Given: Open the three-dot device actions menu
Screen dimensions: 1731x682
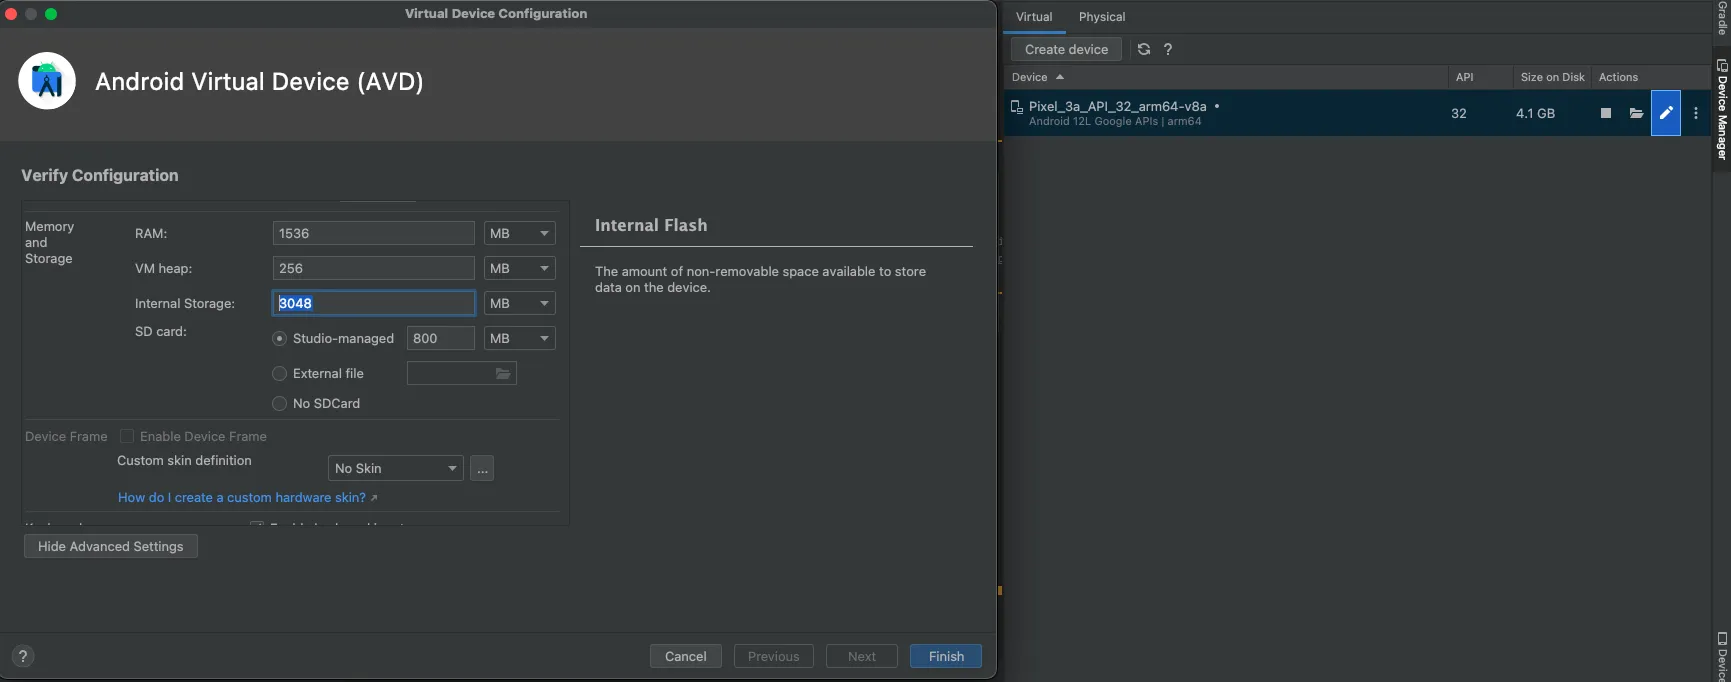Looking at the screenshot, I should pos(1696,113).
